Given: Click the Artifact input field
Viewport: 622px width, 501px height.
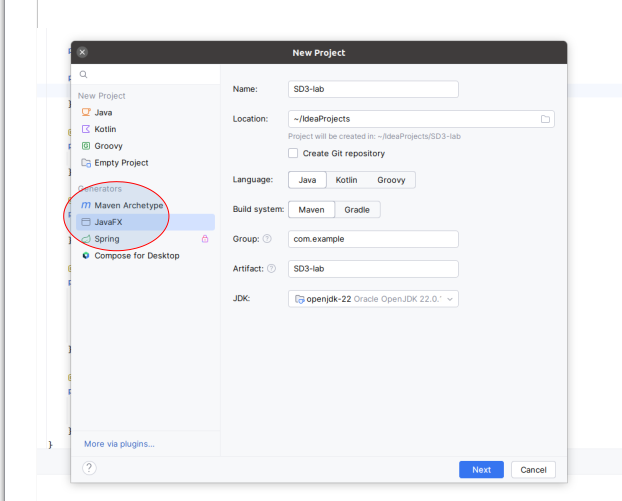Looking at the screenshot, I should click(373, 269).
